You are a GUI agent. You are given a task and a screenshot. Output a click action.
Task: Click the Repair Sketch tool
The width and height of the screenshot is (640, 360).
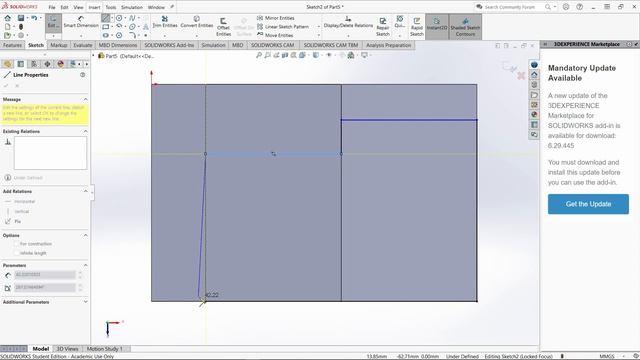pyautogui.click(x=382, y=27)
